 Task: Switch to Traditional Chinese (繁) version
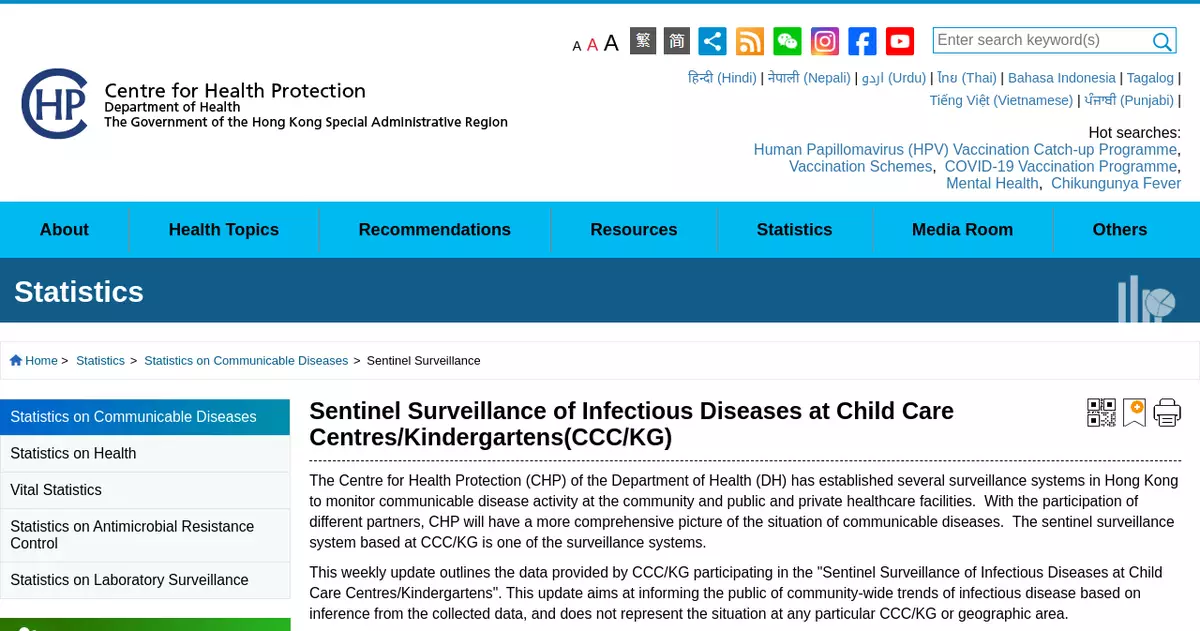pyautogui.click(x=643, y=41)
